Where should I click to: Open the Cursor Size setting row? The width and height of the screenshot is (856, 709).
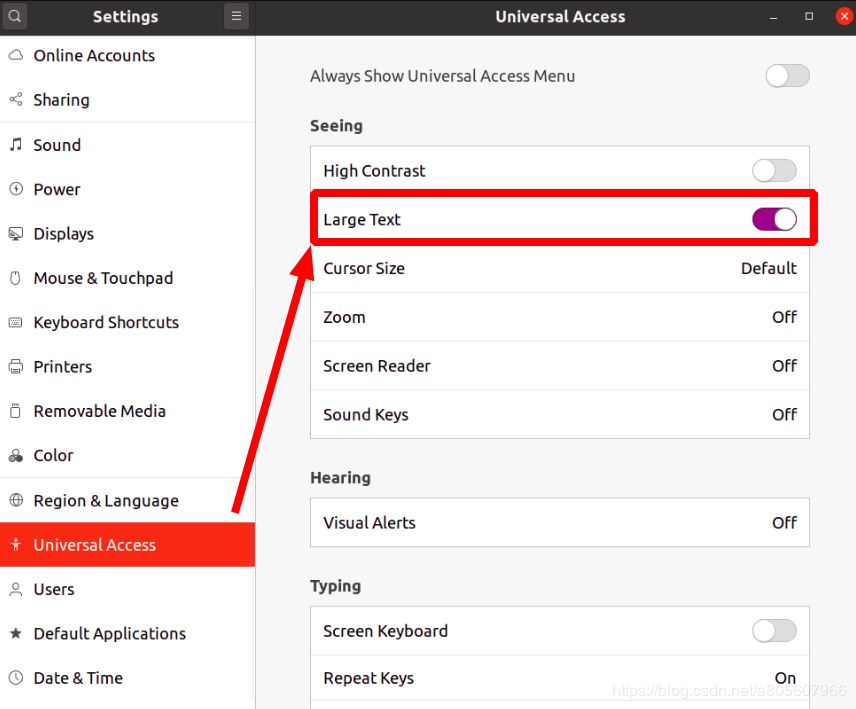559,268
